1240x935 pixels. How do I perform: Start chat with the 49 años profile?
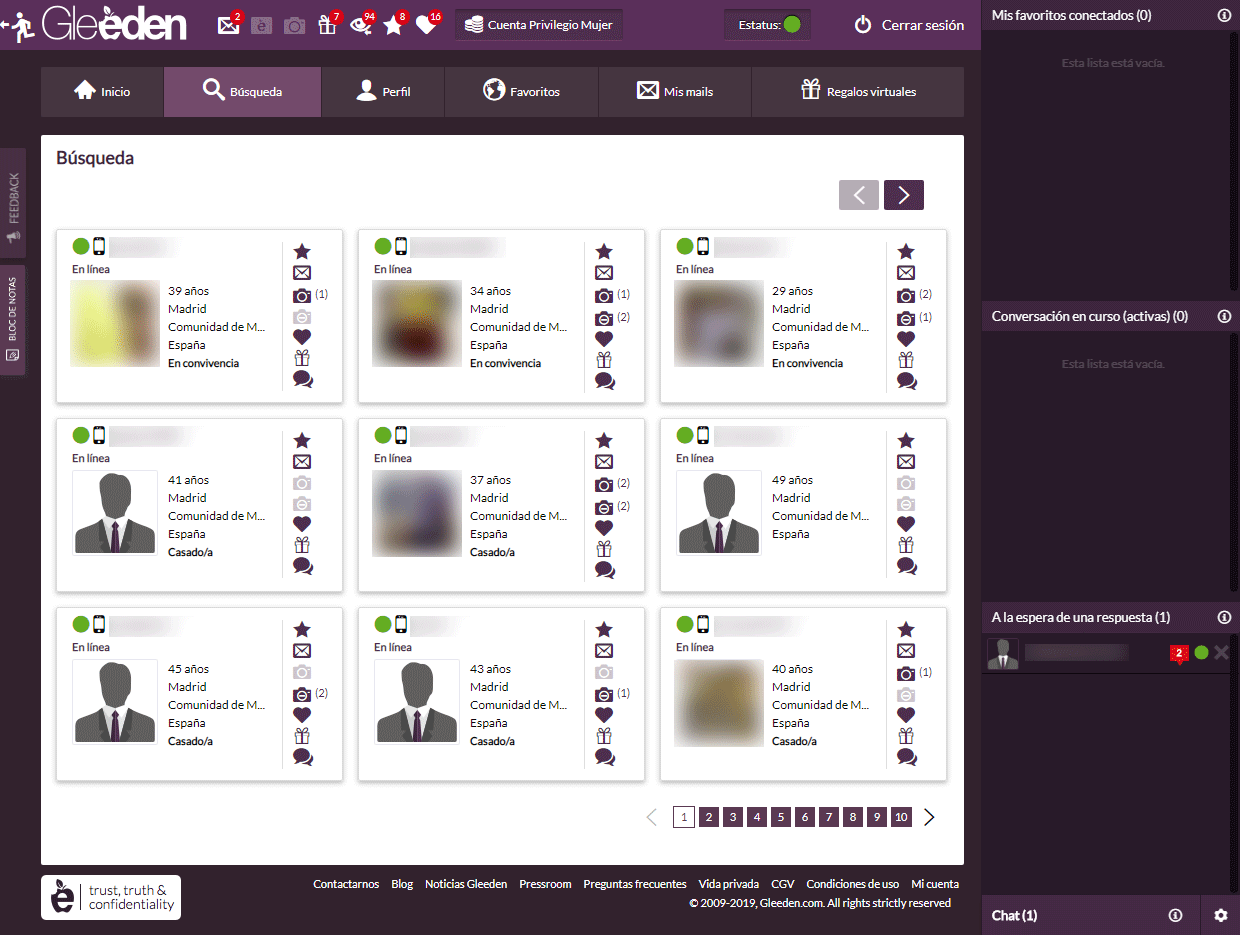pos(907,566)
